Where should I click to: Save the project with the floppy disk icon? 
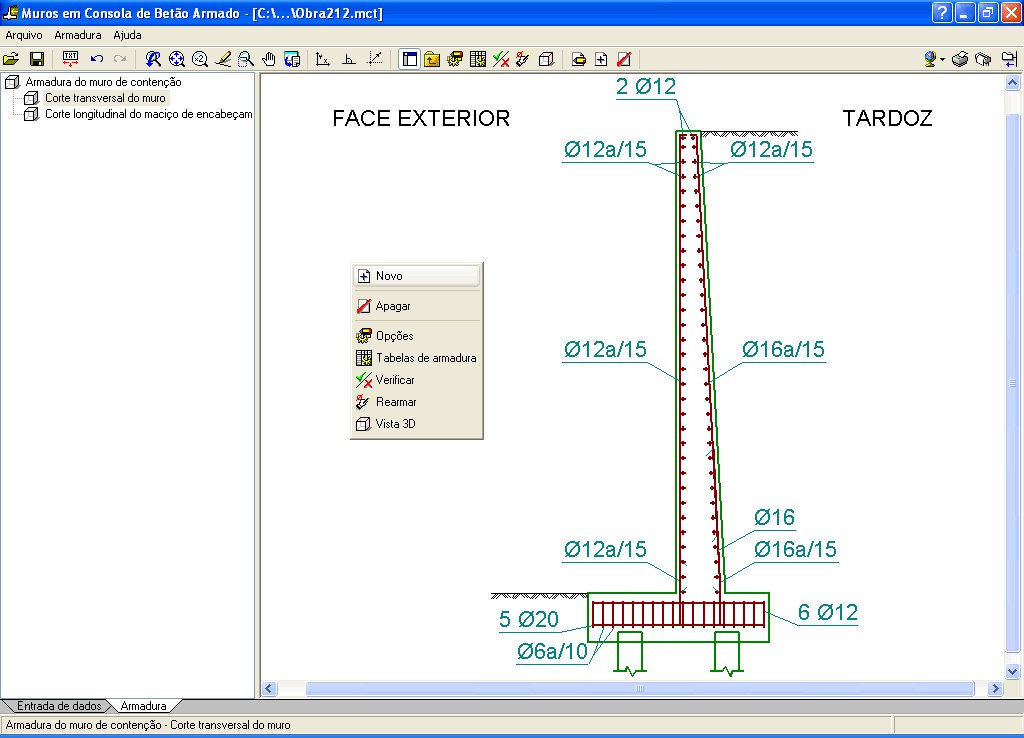coord(37,59)
